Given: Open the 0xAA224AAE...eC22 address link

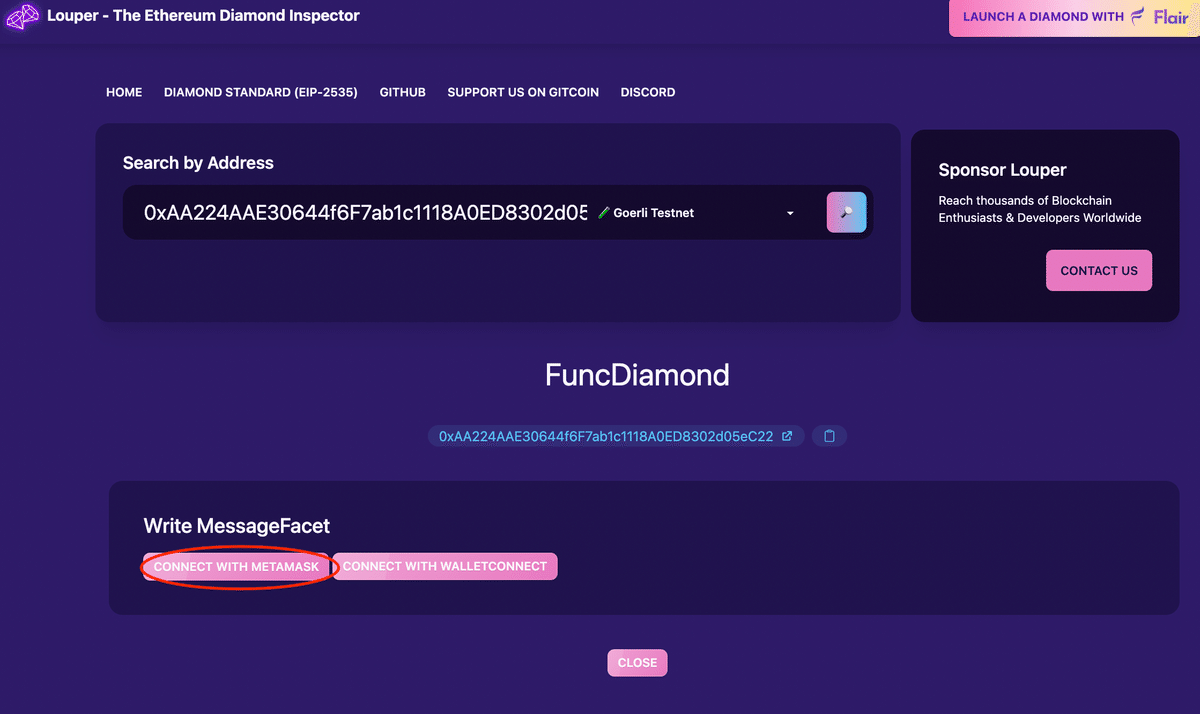Looking at the screenshot, I should 606,436.
